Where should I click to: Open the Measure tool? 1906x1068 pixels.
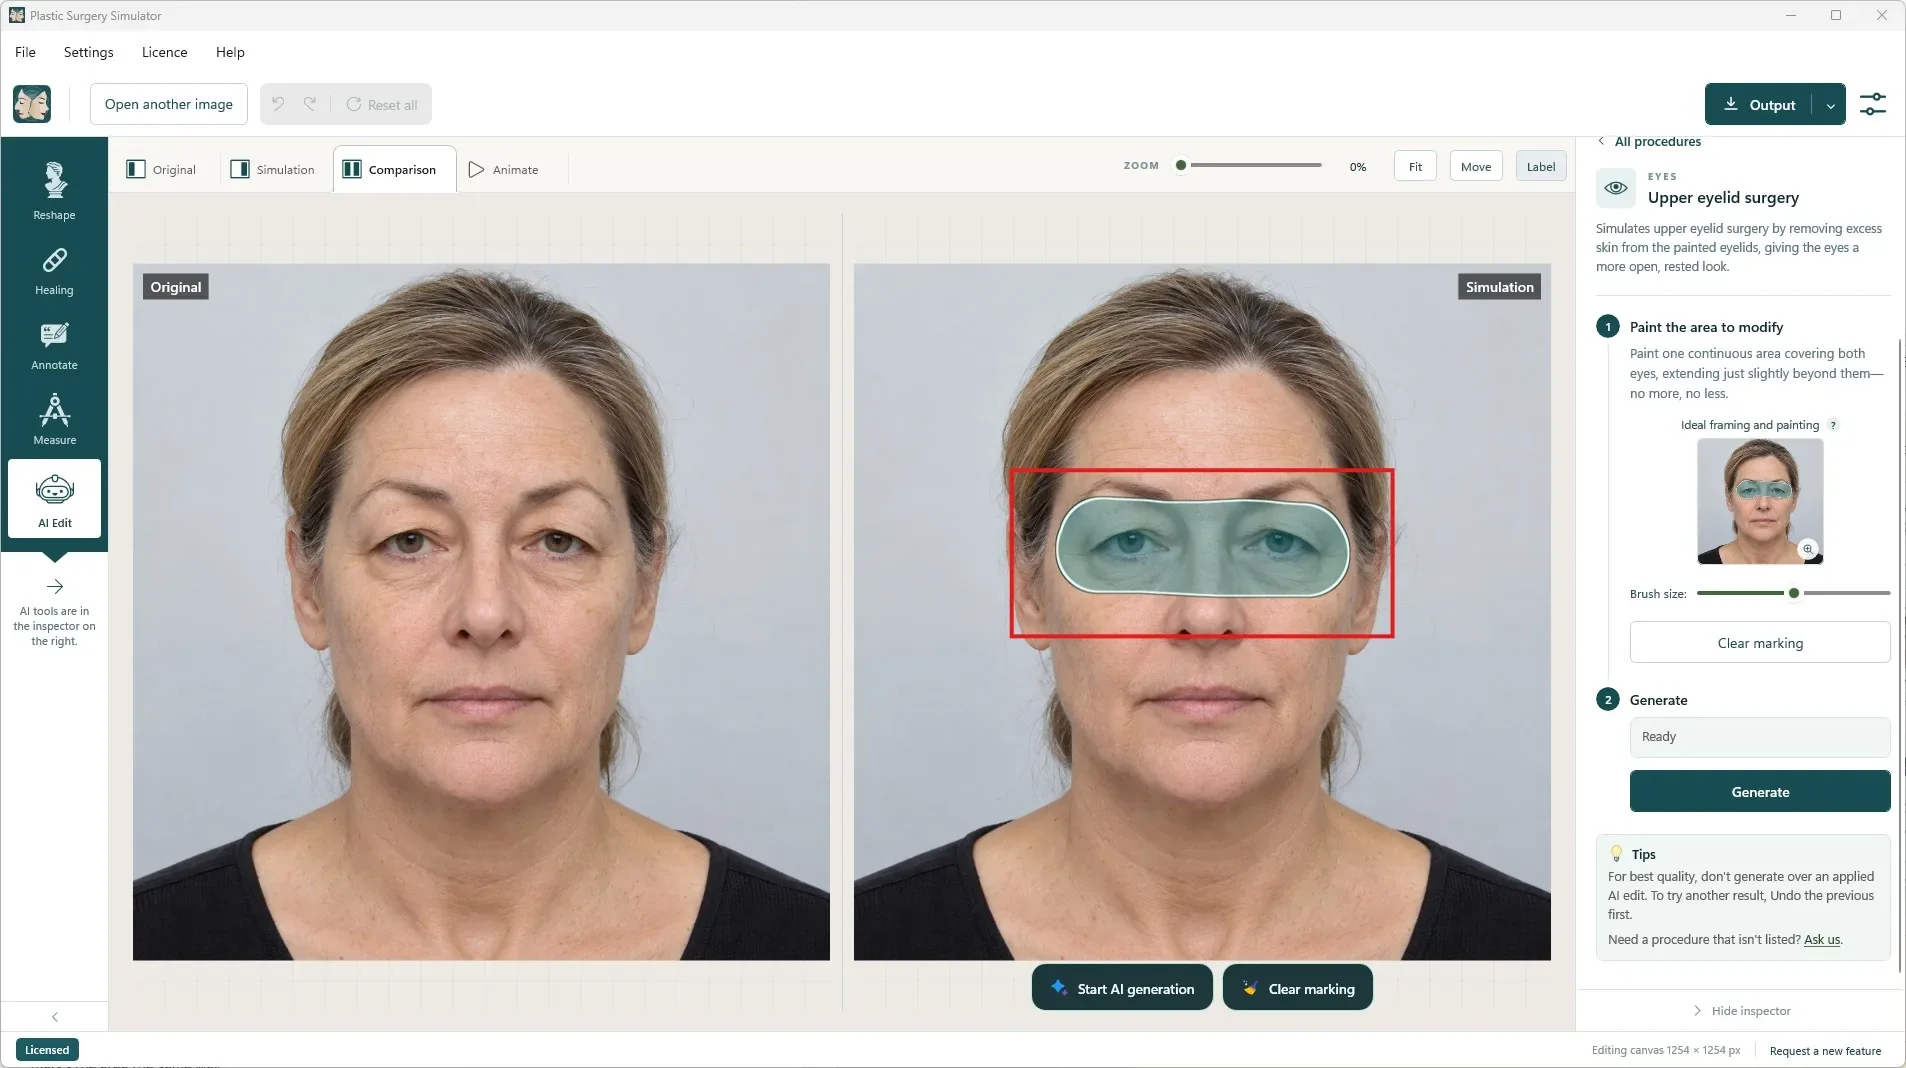pos(54,420)
